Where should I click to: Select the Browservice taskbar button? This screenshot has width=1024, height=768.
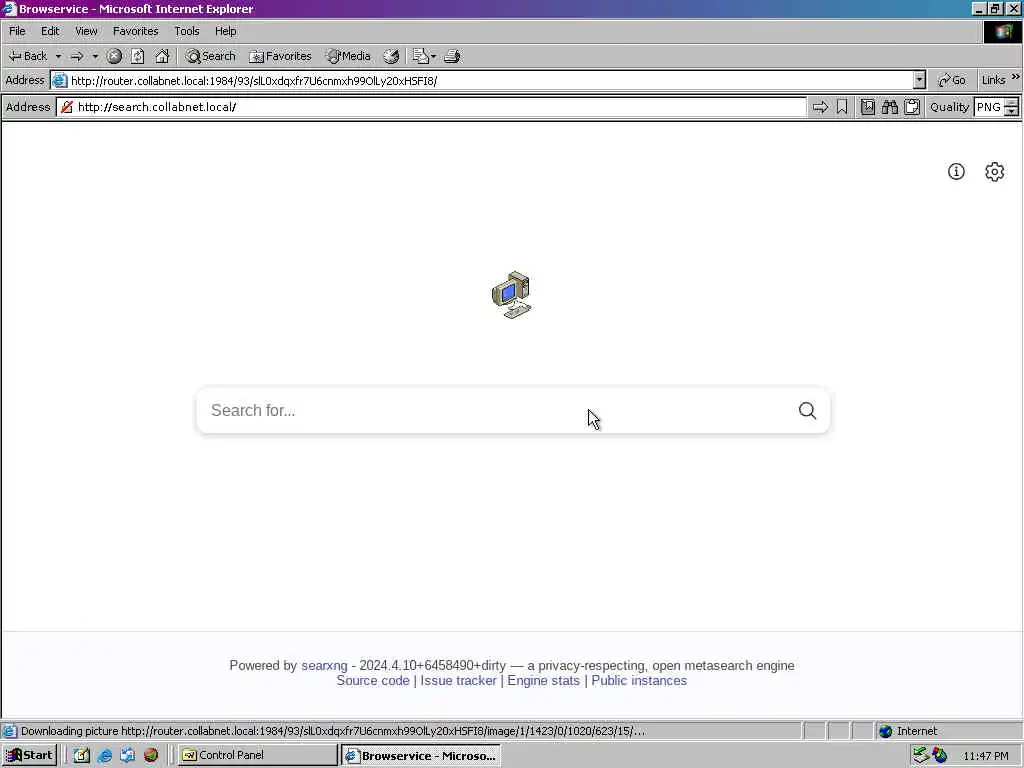coord(421,756)
